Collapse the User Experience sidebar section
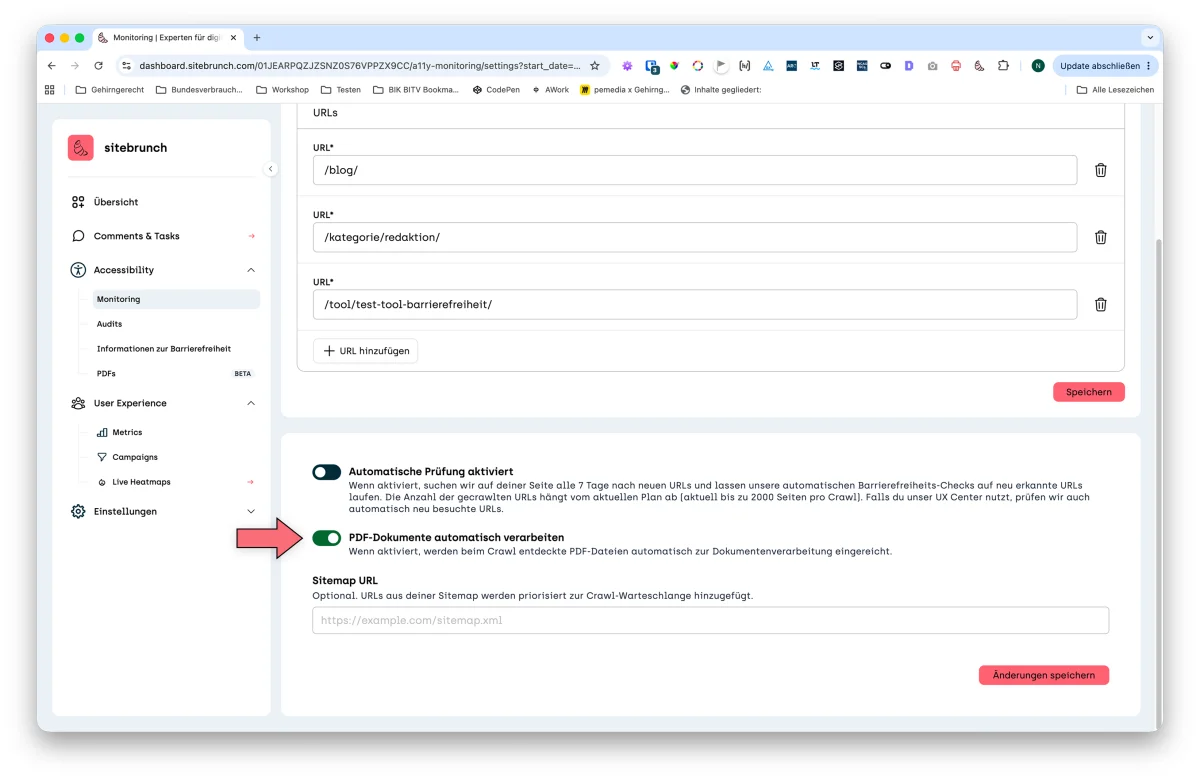This screenshot has width=1200, height=780. point(251,403)
